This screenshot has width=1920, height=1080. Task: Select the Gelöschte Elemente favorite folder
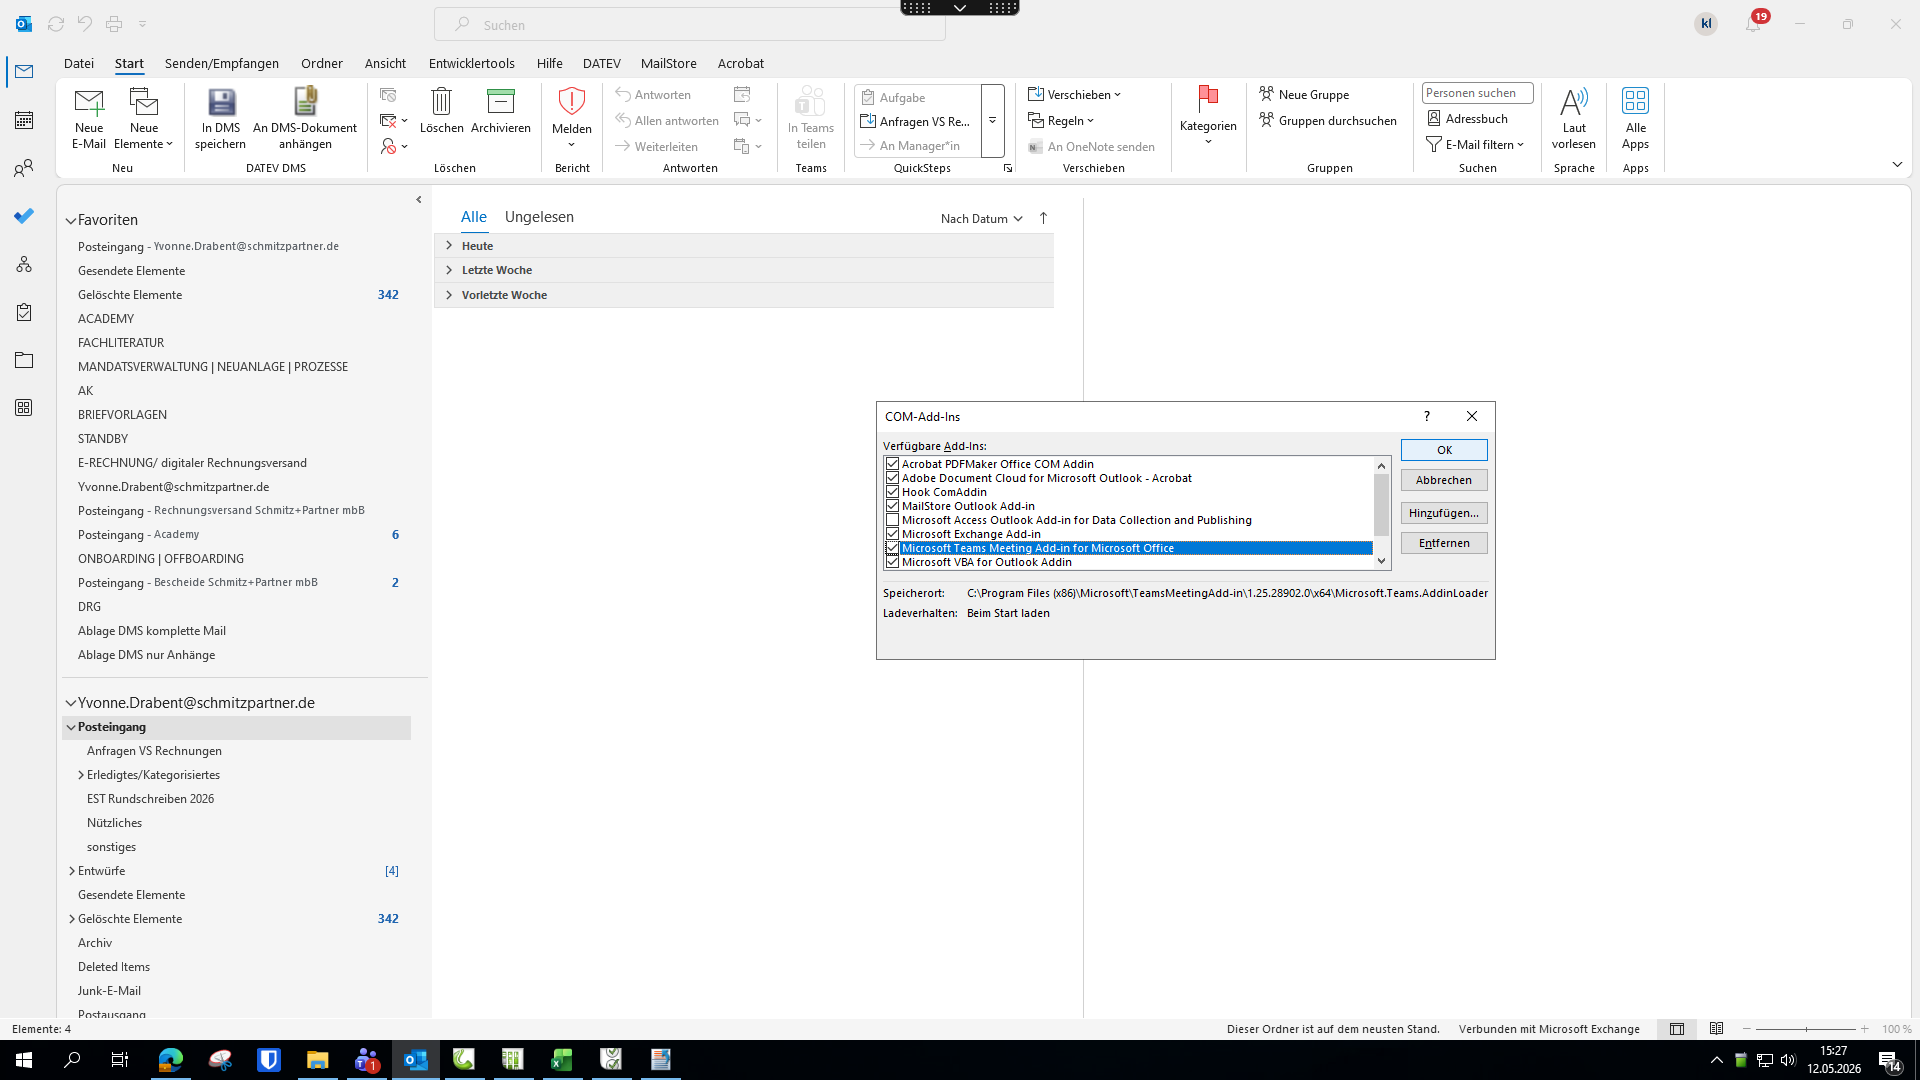[238, 295]
